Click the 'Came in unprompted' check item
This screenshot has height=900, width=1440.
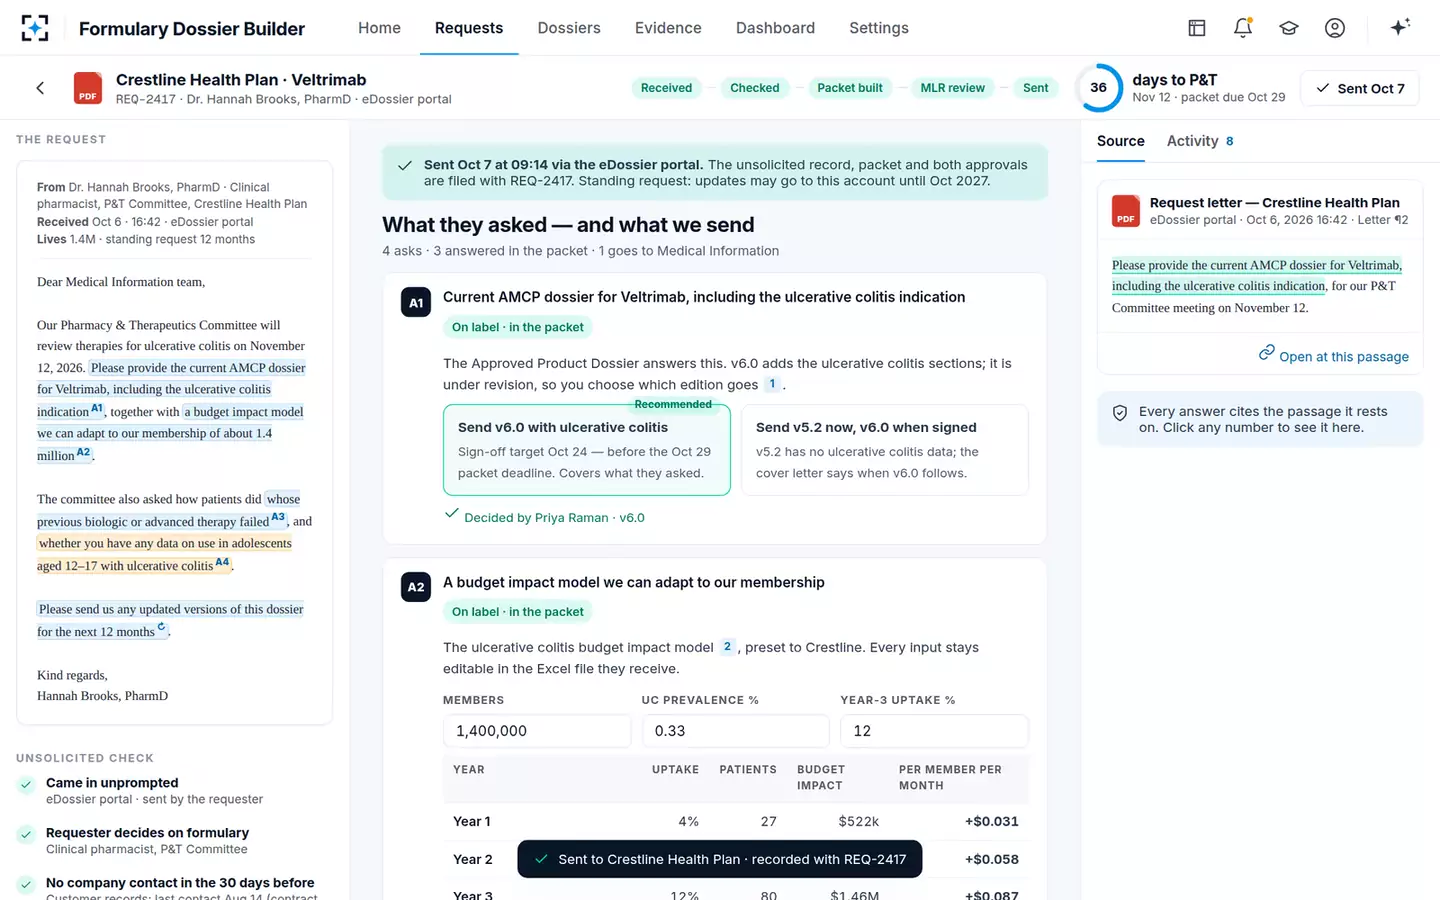pos(112,783)
